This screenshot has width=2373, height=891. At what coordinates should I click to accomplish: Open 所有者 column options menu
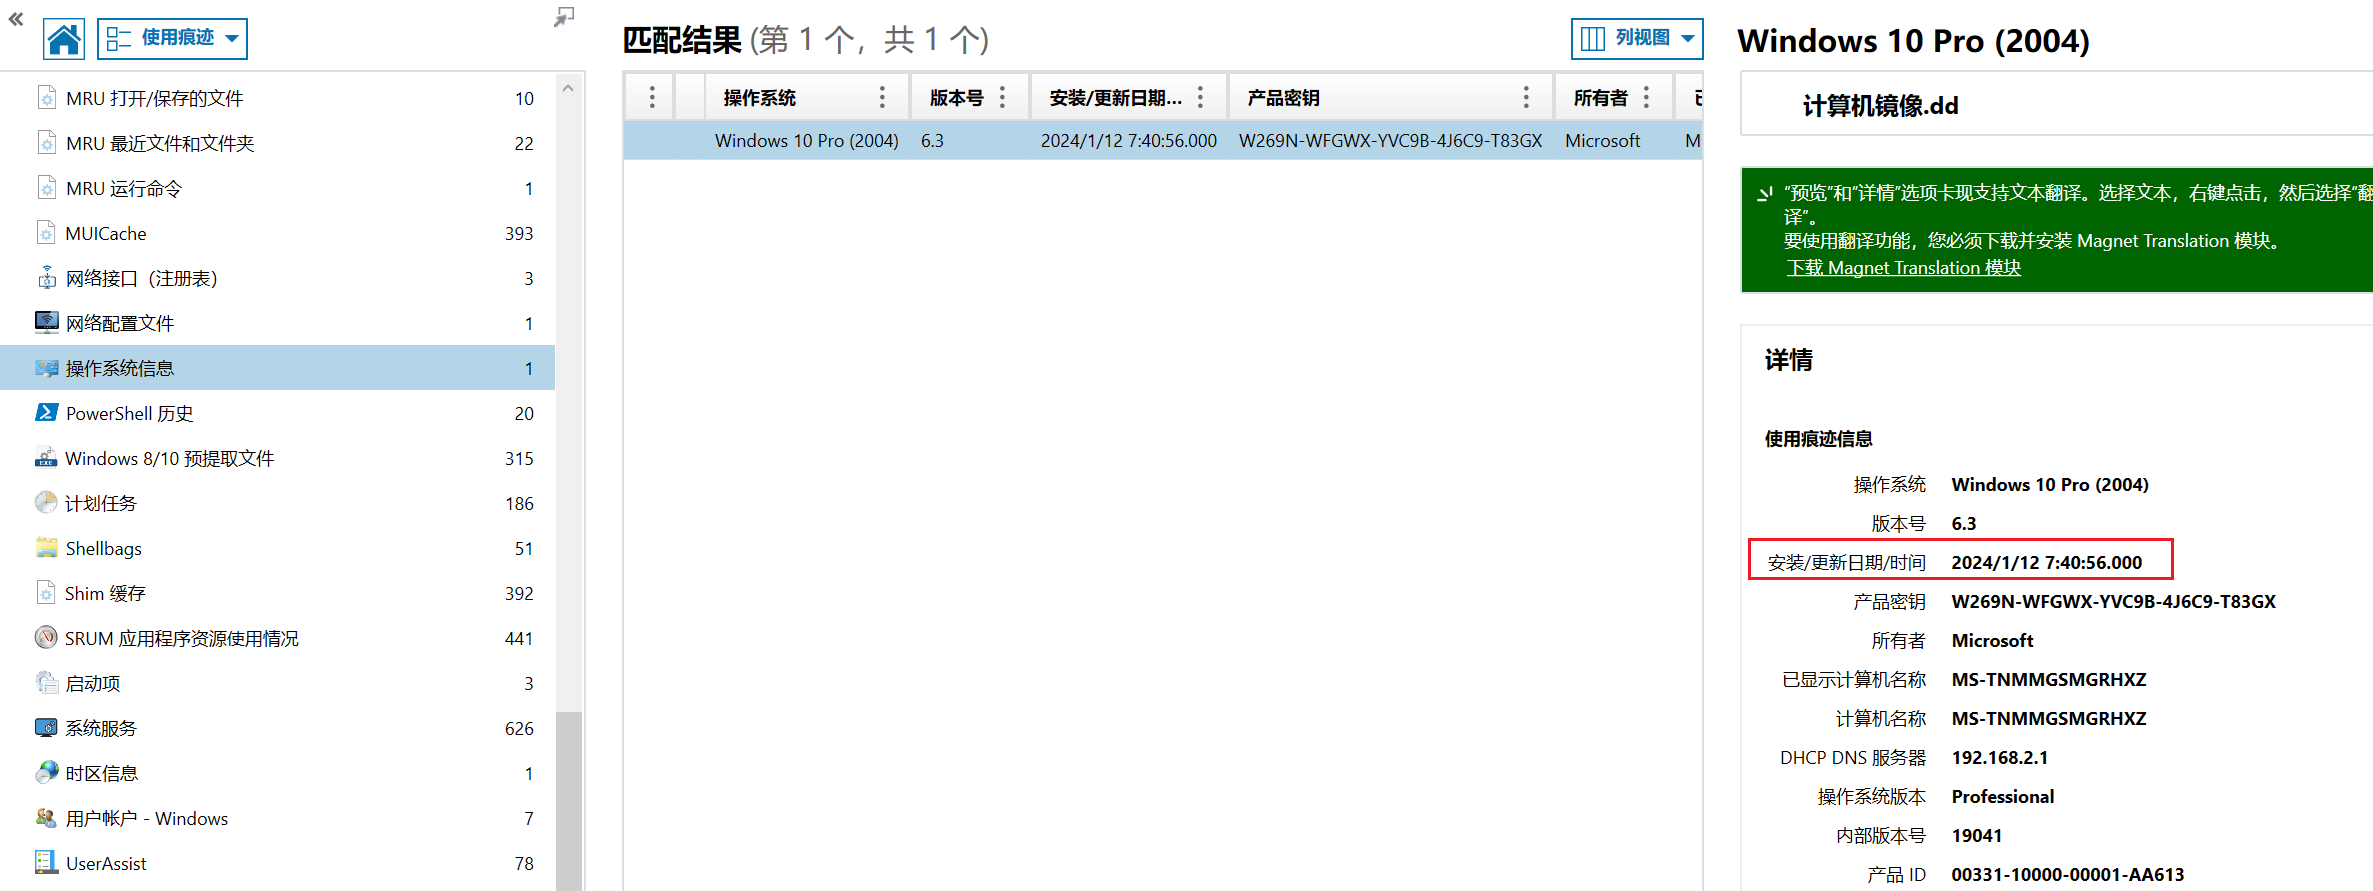point(1646,97)
